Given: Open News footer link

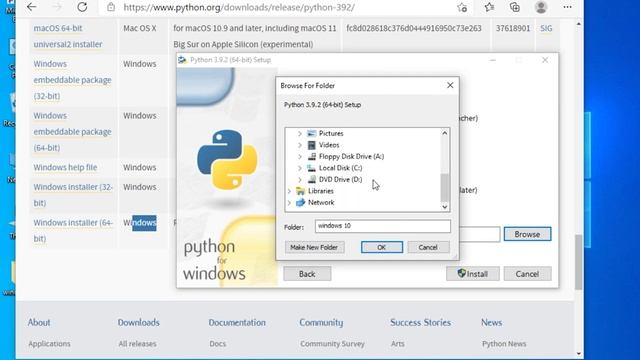Looking at the screenshot, I should [491, 322].
